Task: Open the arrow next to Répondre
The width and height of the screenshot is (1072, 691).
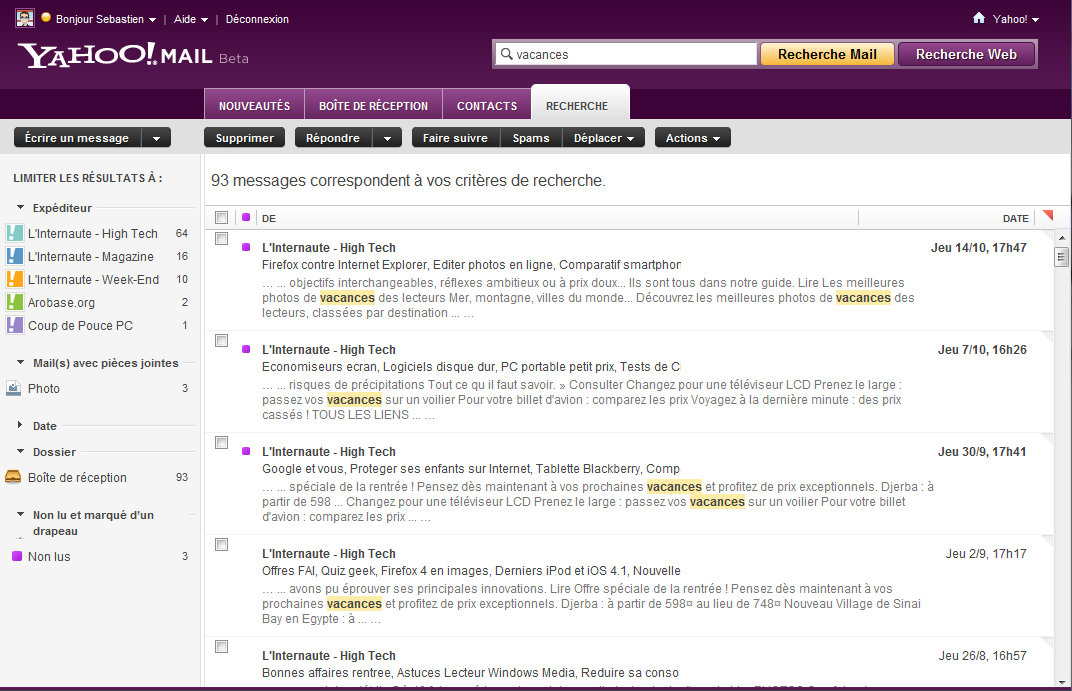Action: point(388,138)
